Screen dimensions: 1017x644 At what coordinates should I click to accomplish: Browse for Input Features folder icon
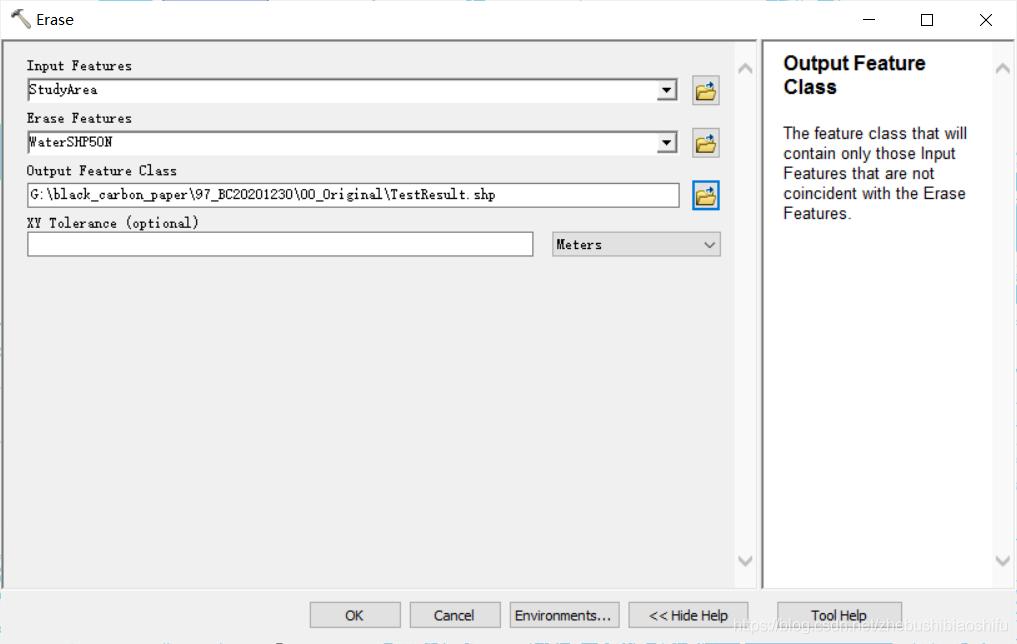pos(706,91)
